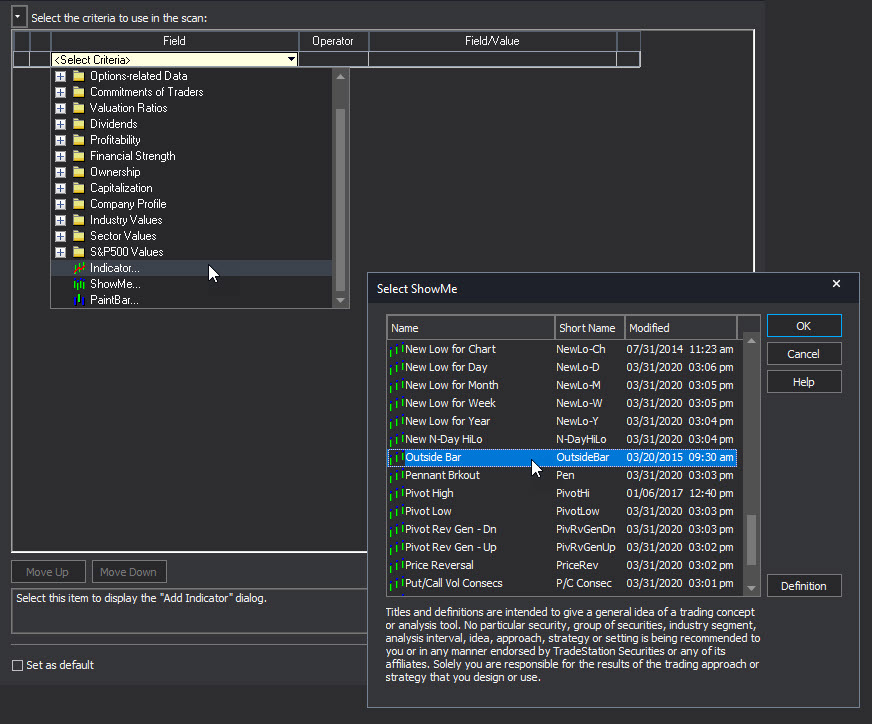
Task: Click the Ownership folder icon
Action: tap(79, 172)
